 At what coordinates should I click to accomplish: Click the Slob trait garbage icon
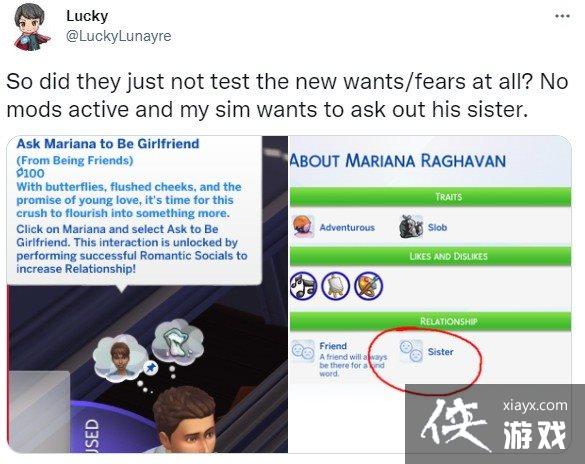tap(411, 227)
